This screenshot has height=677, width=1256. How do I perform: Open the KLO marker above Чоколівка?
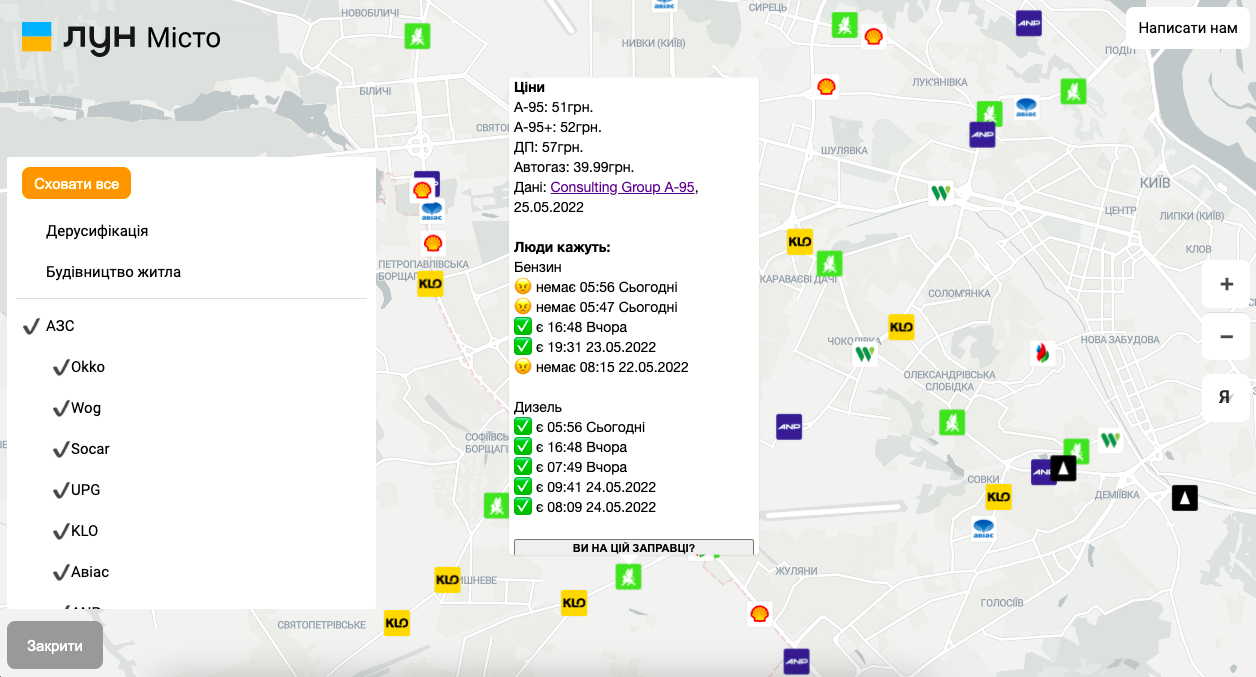[x=901, y=327]
